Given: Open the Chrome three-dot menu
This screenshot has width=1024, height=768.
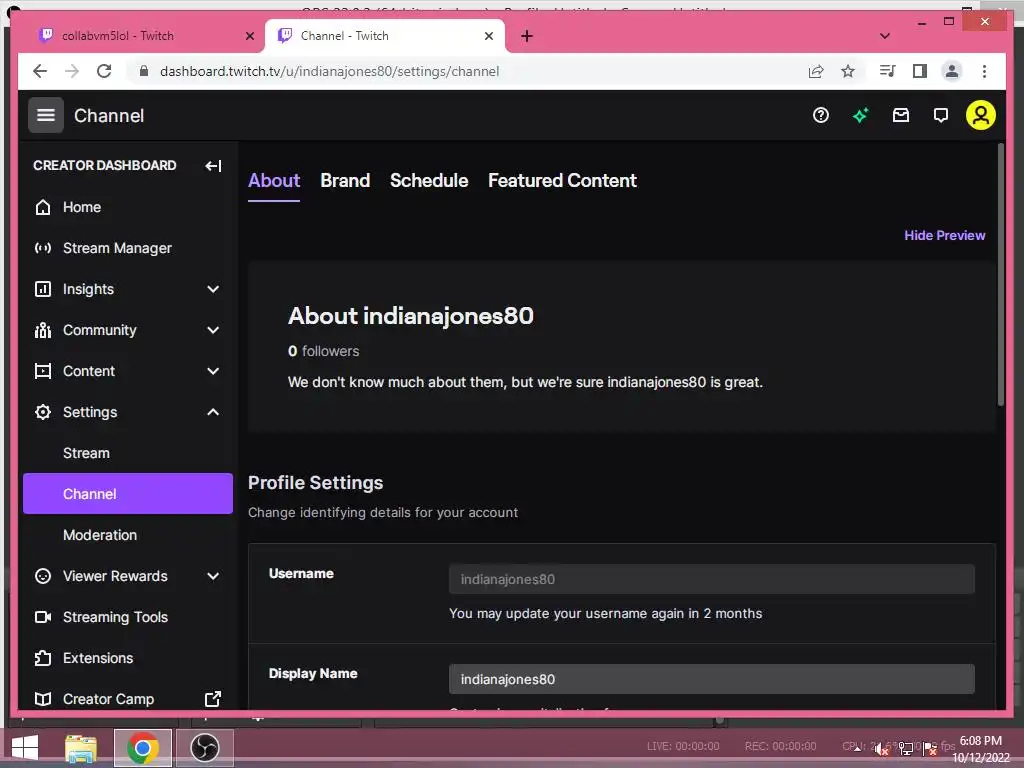Looking at the screenshot, I should [x=984, y=71].
